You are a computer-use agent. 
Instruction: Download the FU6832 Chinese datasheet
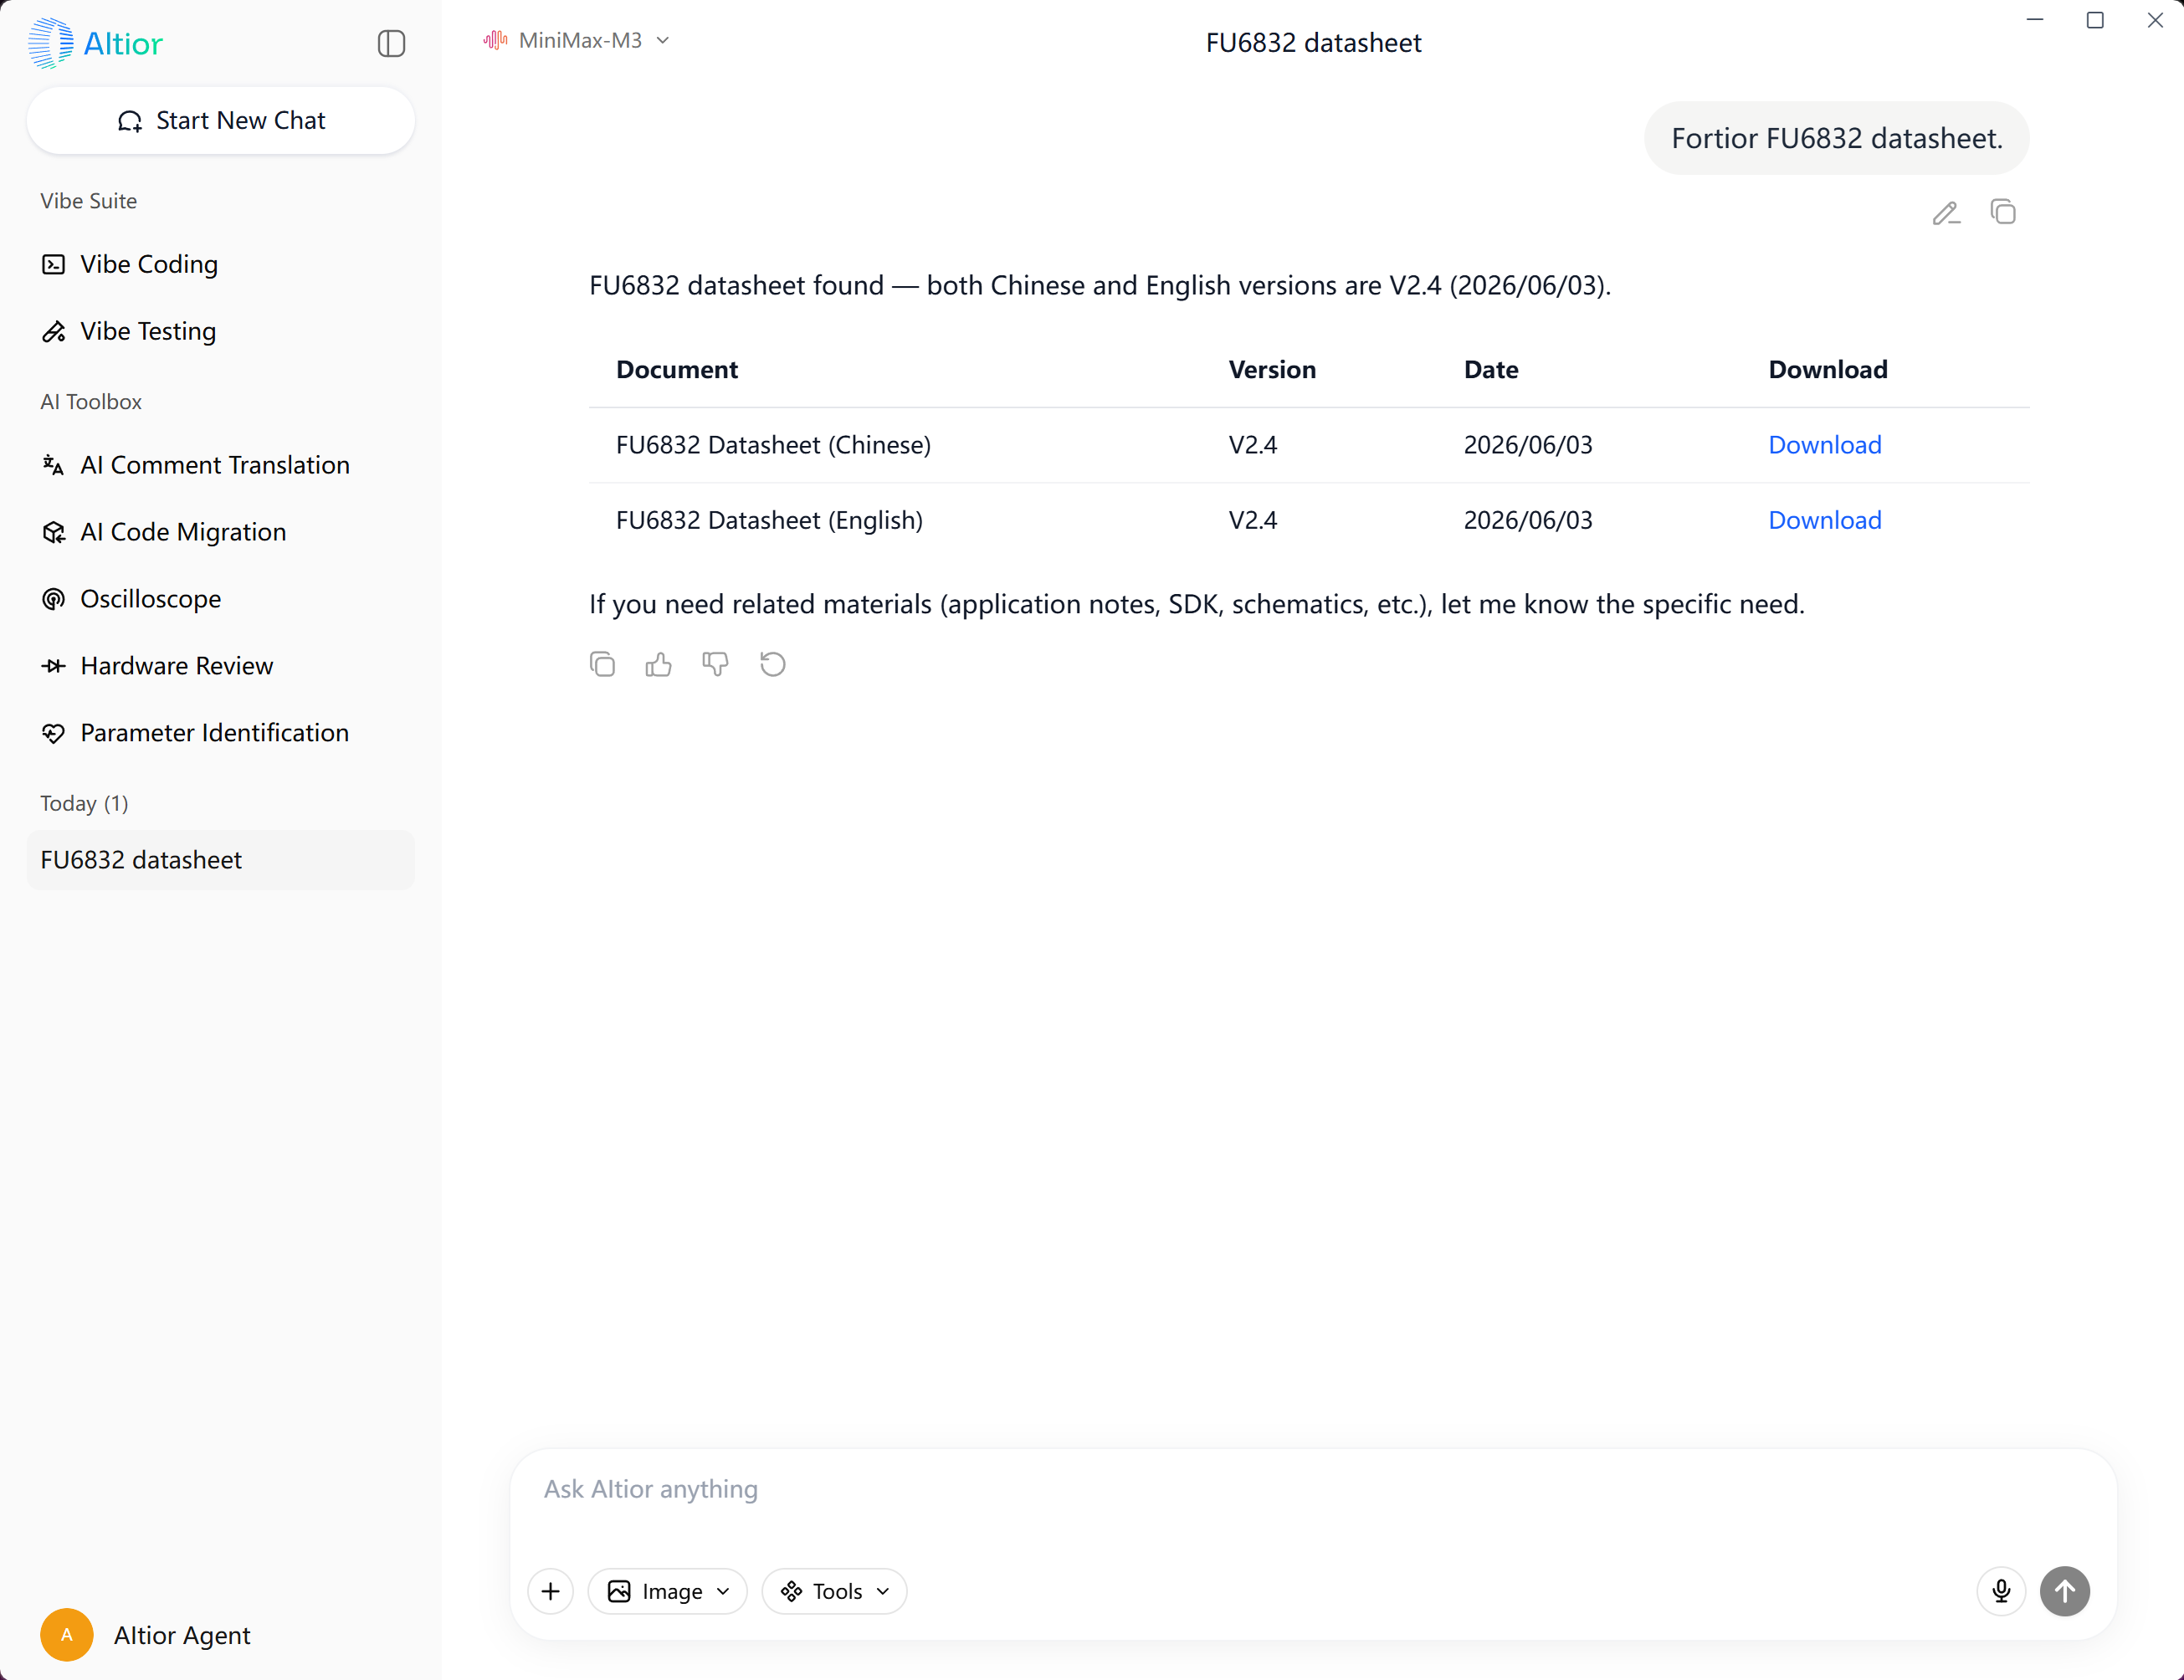tap(1825, 445)
